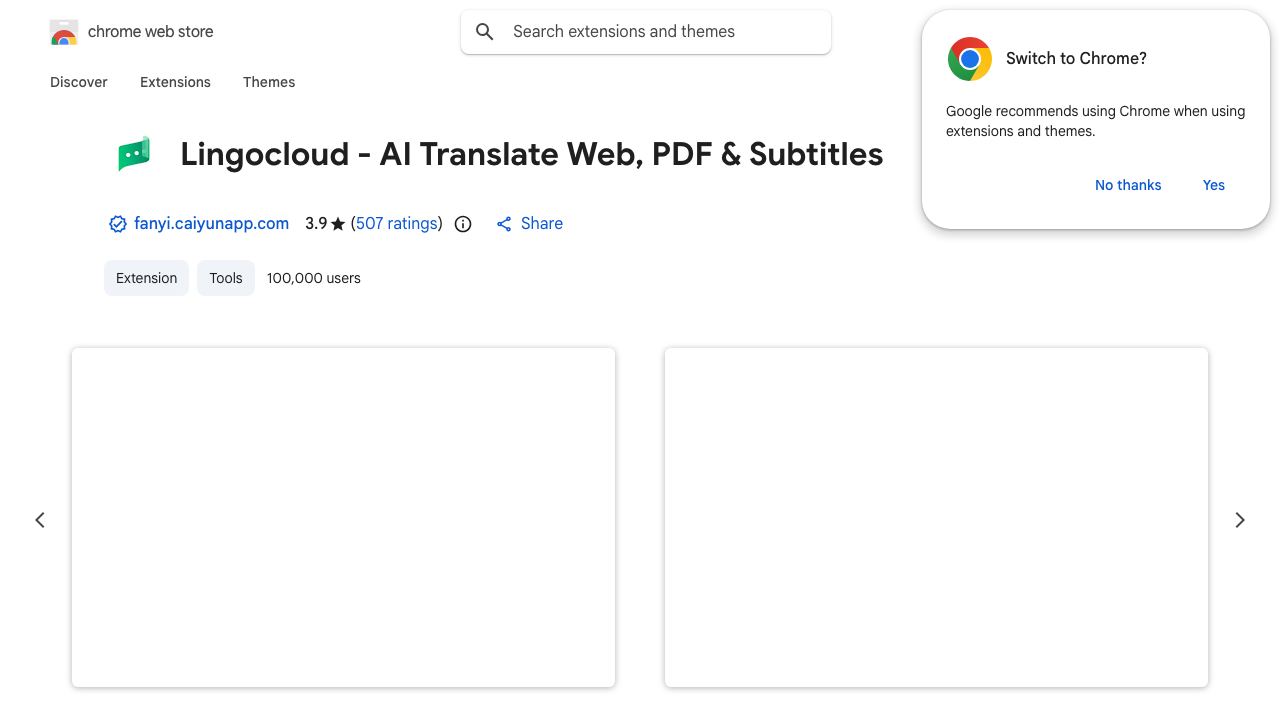Click Yes in Switch to Chrome popup

coord(1214,185)
